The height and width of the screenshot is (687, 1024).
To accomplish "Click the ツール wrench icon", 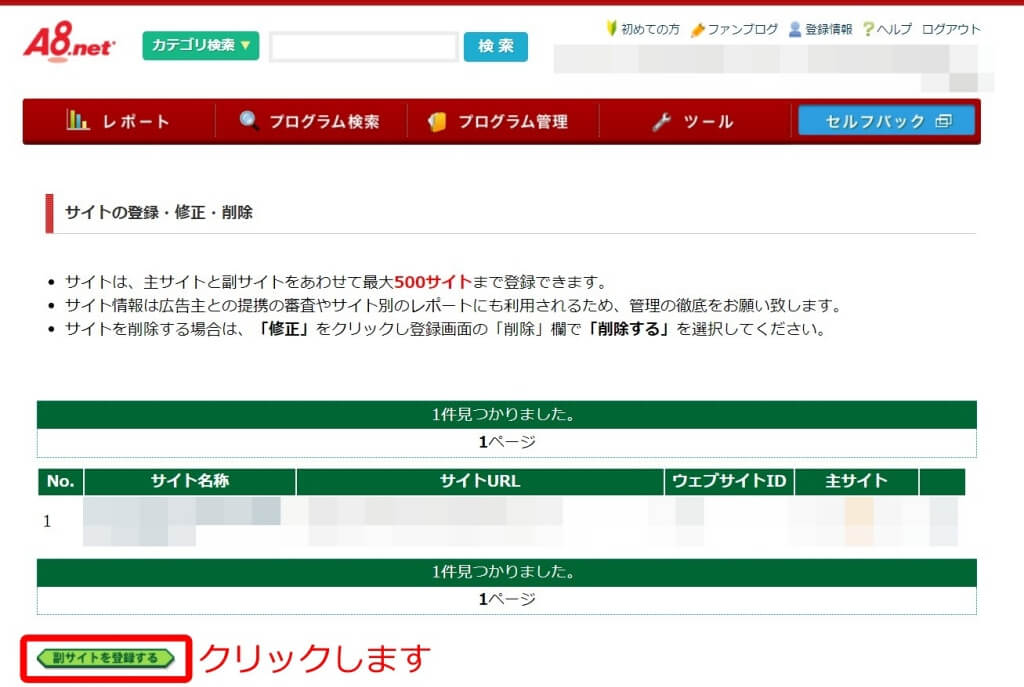I will pyautogui.click(x=662, y=121).
